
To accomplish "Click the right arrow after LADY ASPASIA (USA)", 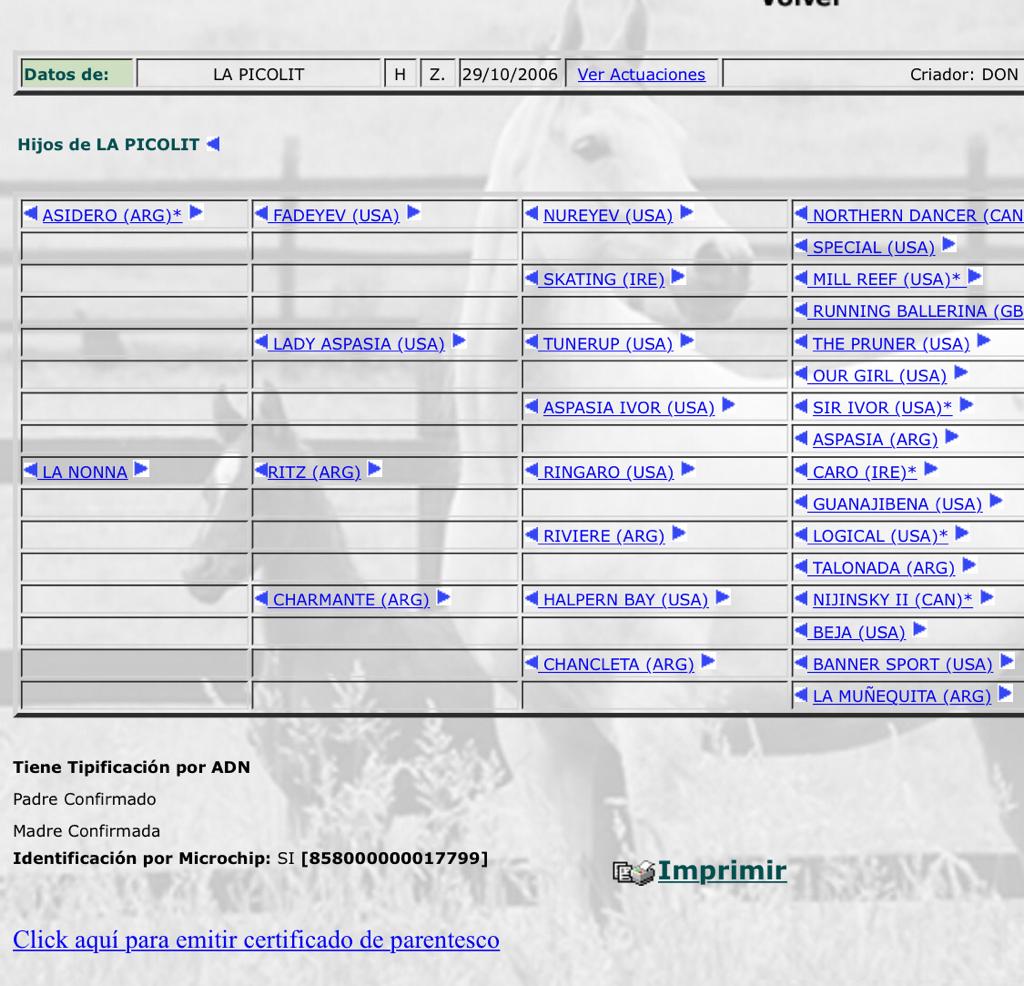I will (459, 341).
